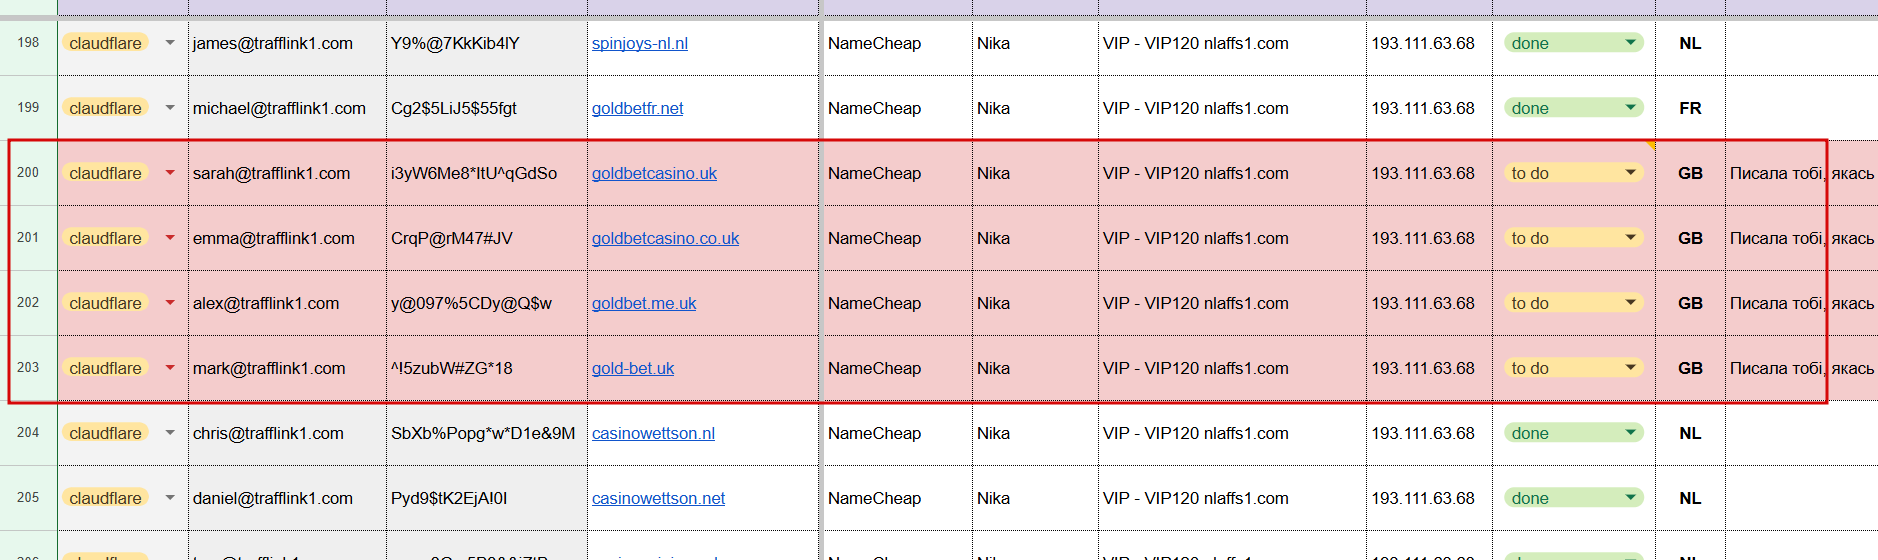Open the claudflare dropdown arrow in row 198
Image resolution: width=1878 pixels, height=560 pixels.
point(170,43)
